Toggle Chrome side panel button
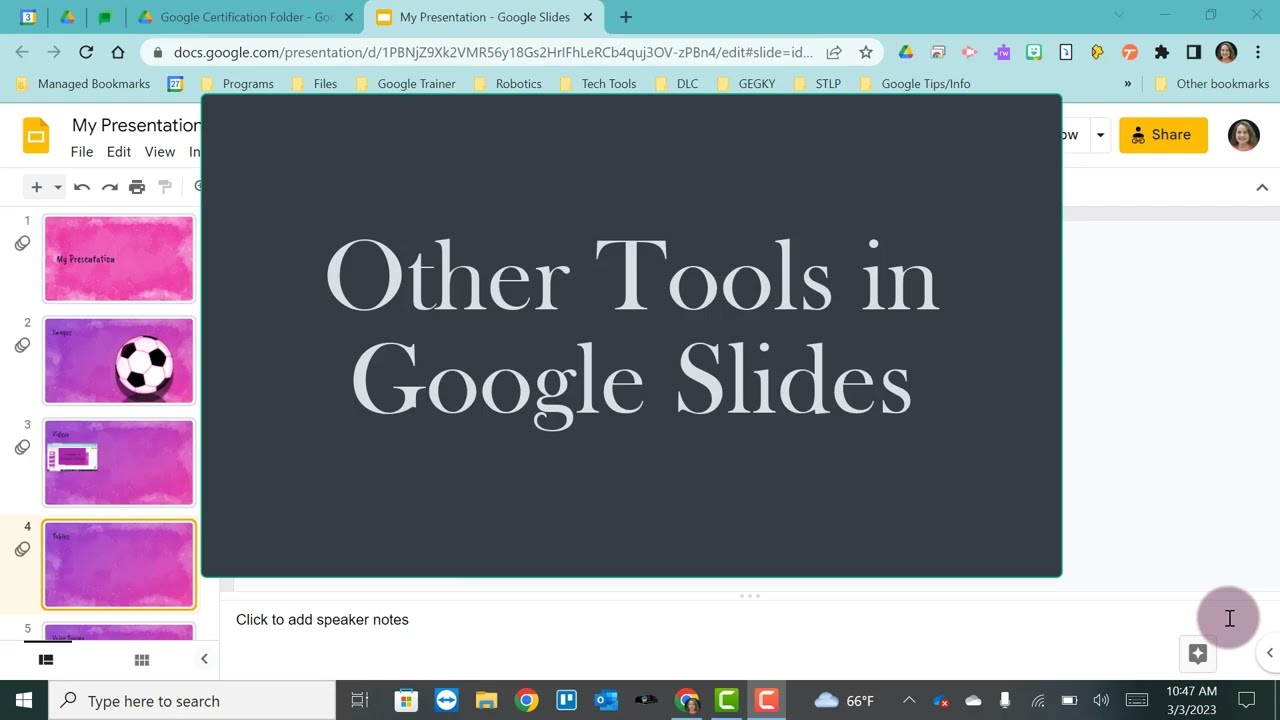The image size is (1280, 720). (1193, 52)
